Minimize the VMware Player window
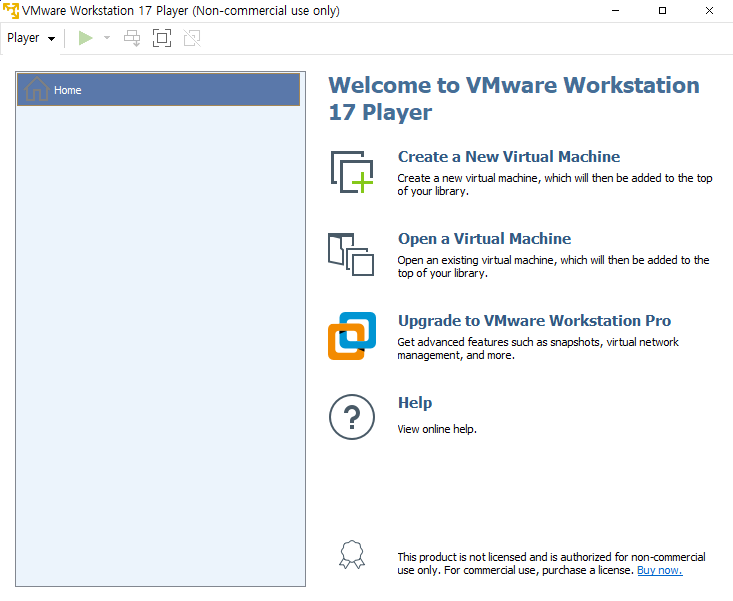The height and width of the screenshot is (601, 733). tap(616, 10)
